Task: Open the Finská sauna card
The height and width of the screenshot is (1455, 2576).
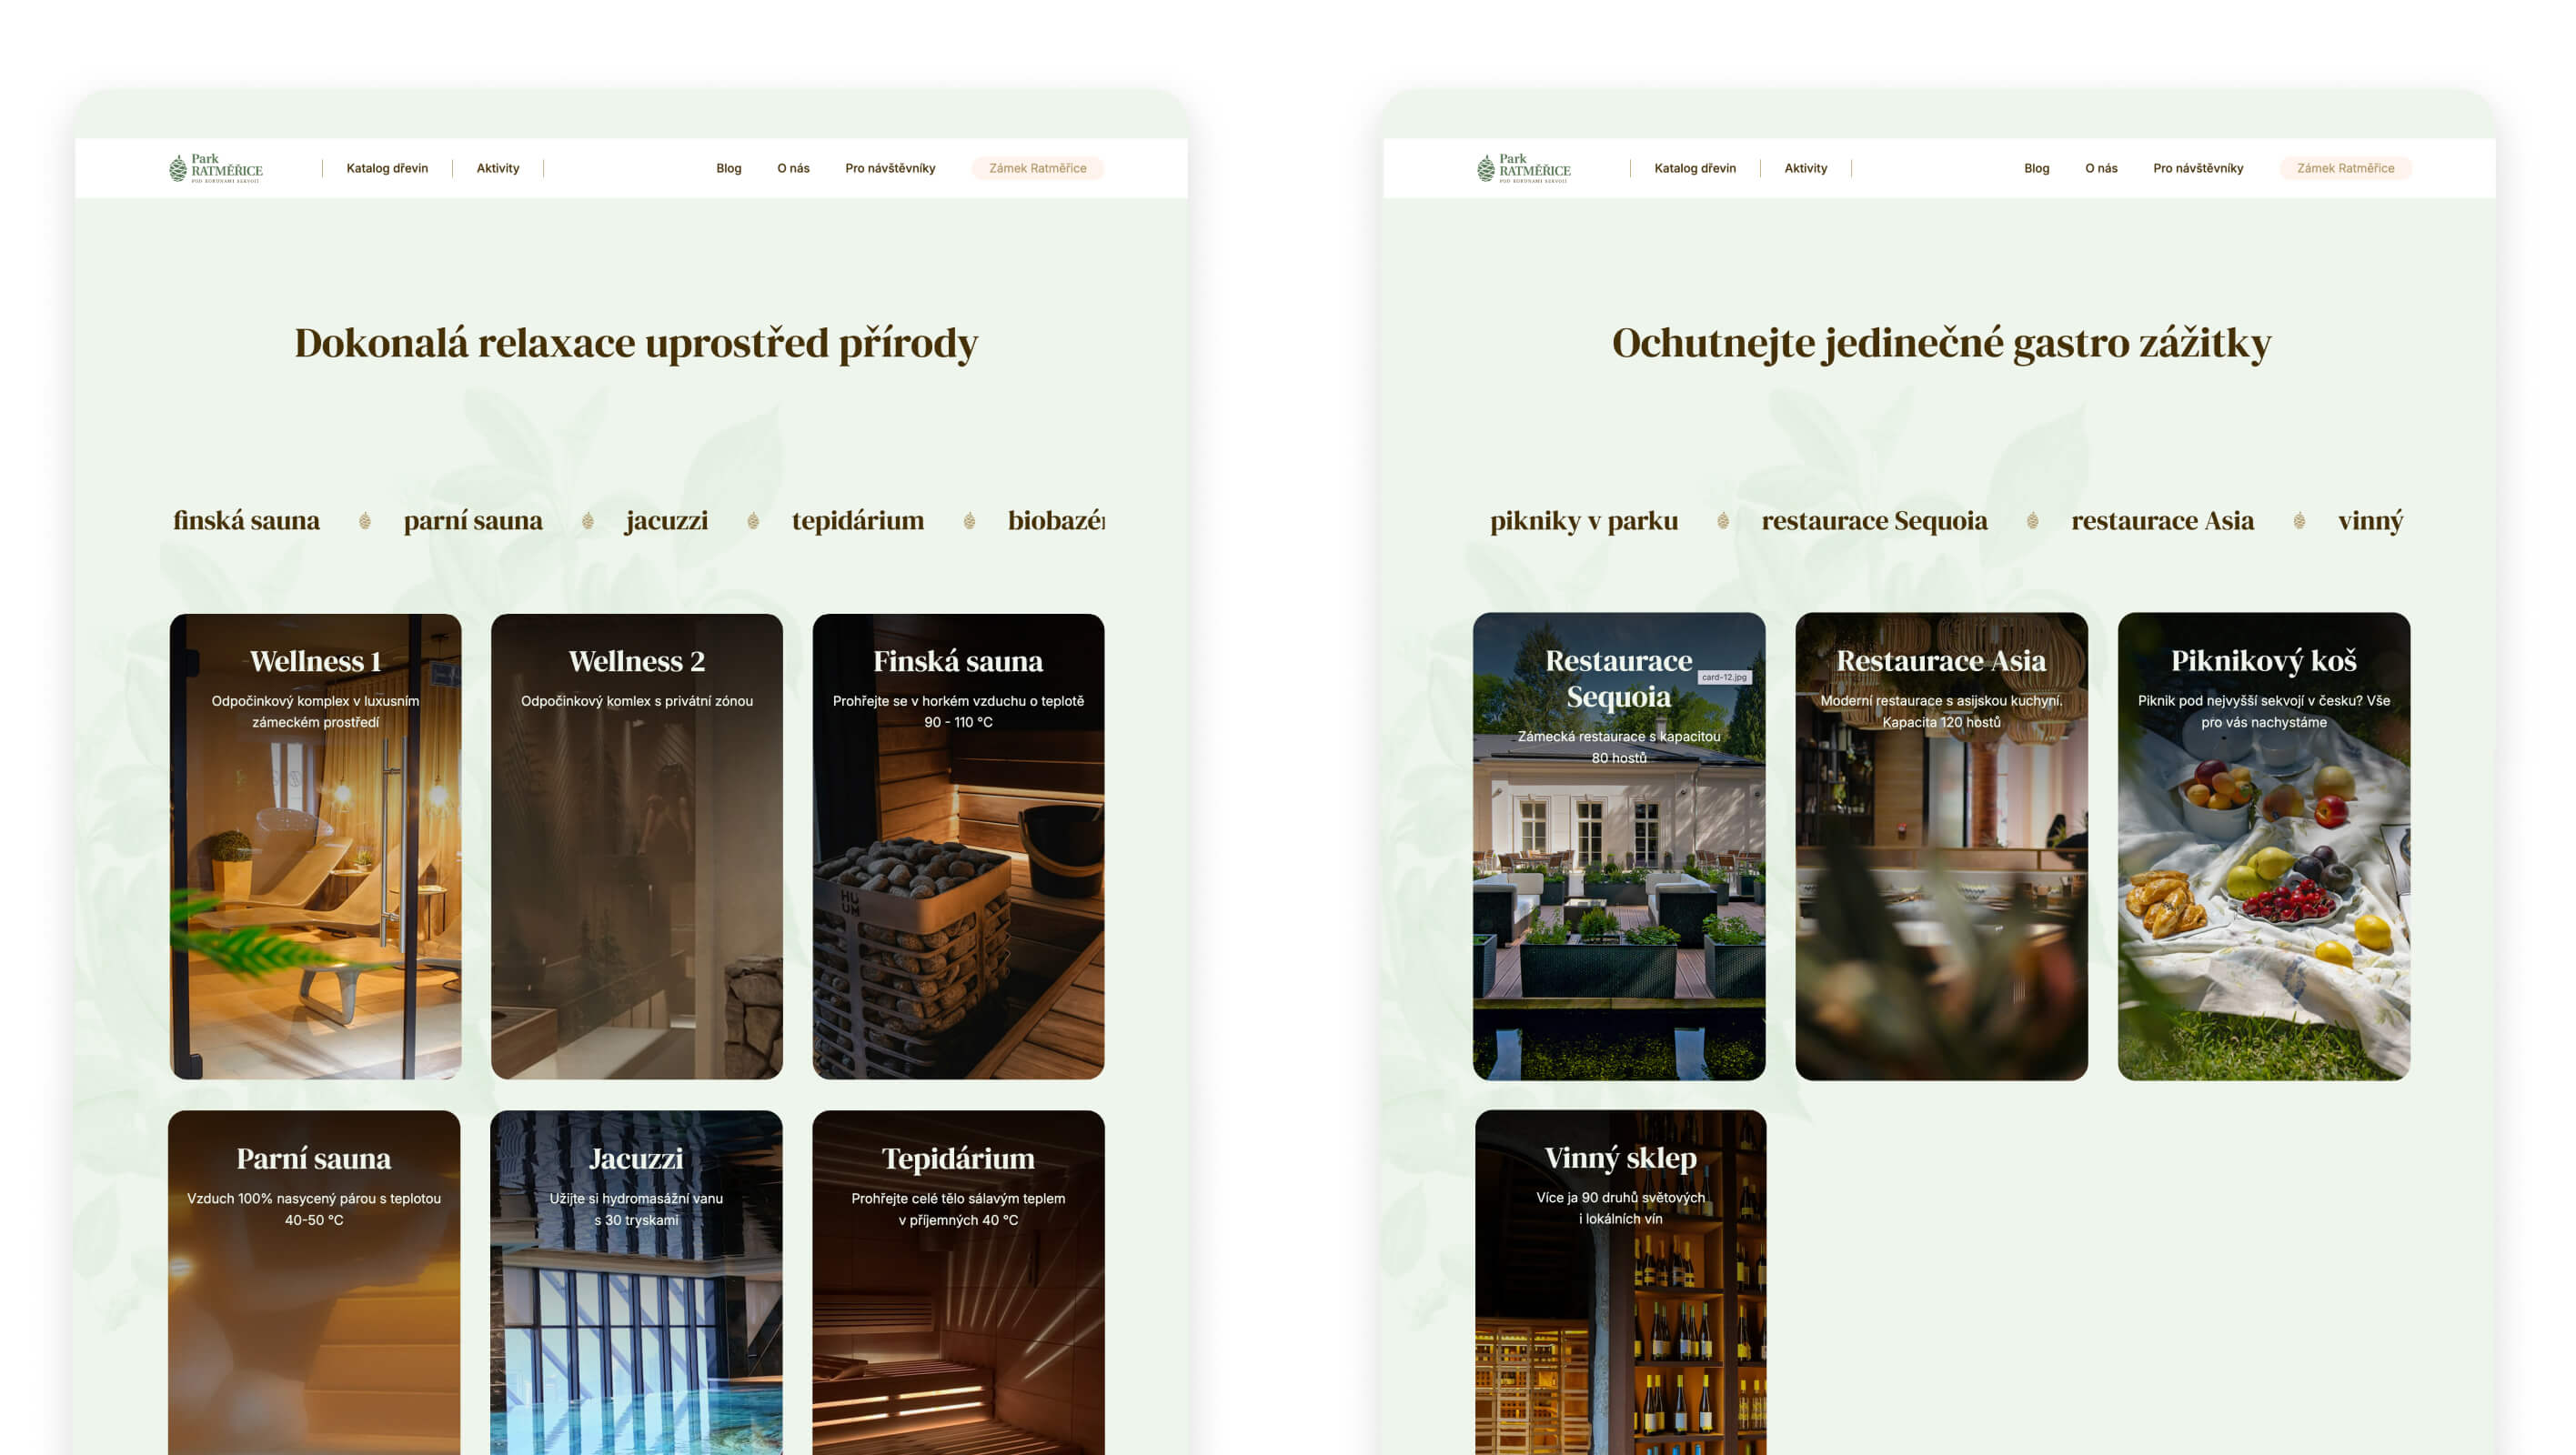Action: [958, 846]
